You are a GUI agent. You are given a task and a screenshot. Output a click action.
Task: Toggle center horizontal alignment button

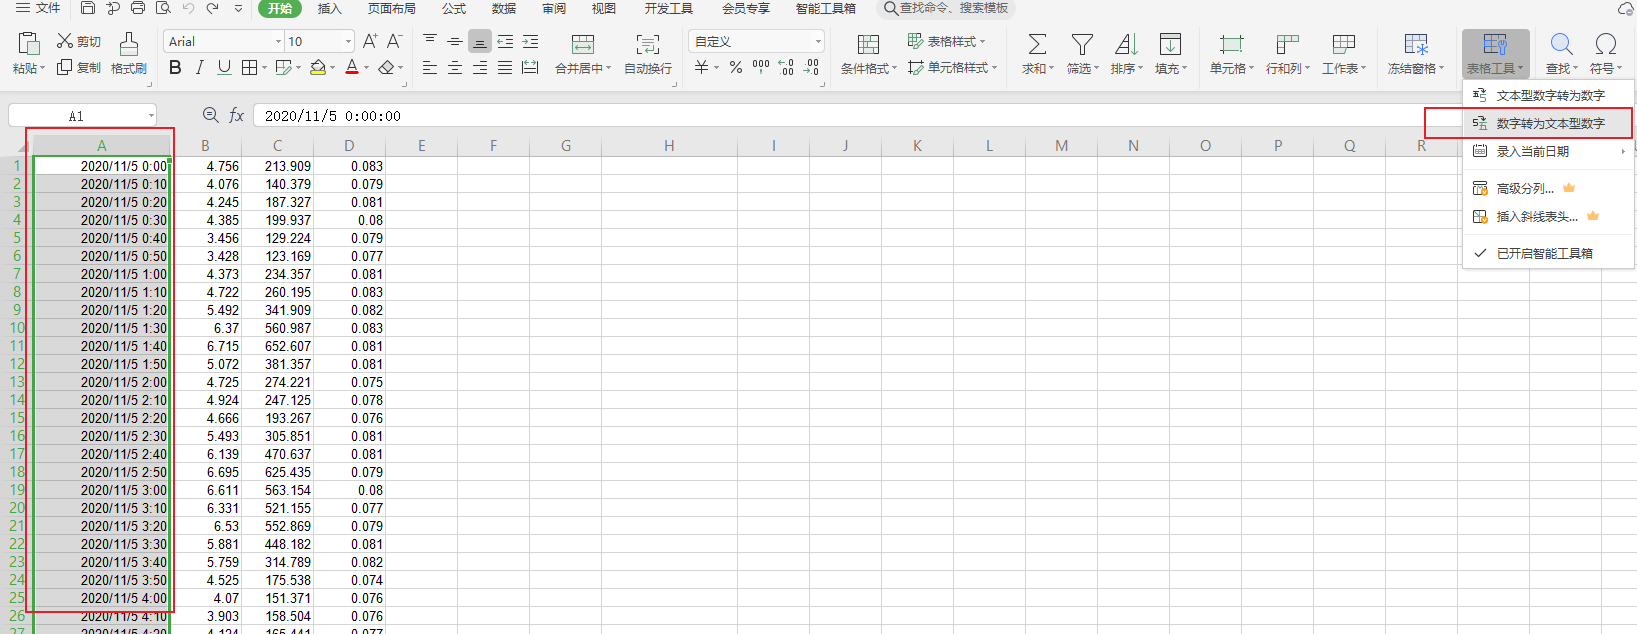(x=455, y=67)
